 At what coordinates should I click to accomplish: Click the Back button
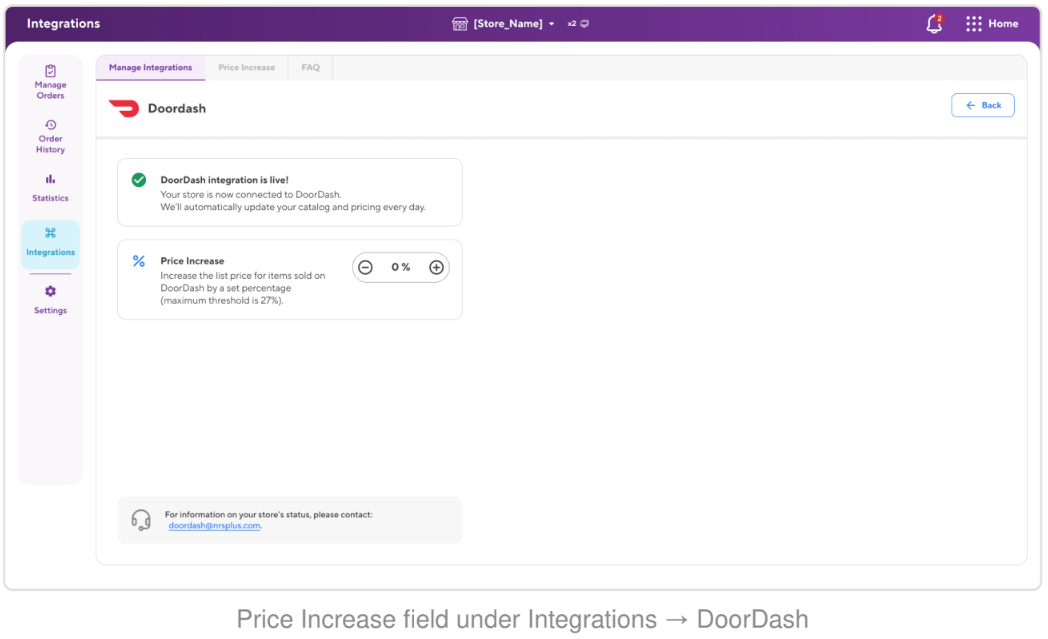pyautogui.click(x=982, y=106)
